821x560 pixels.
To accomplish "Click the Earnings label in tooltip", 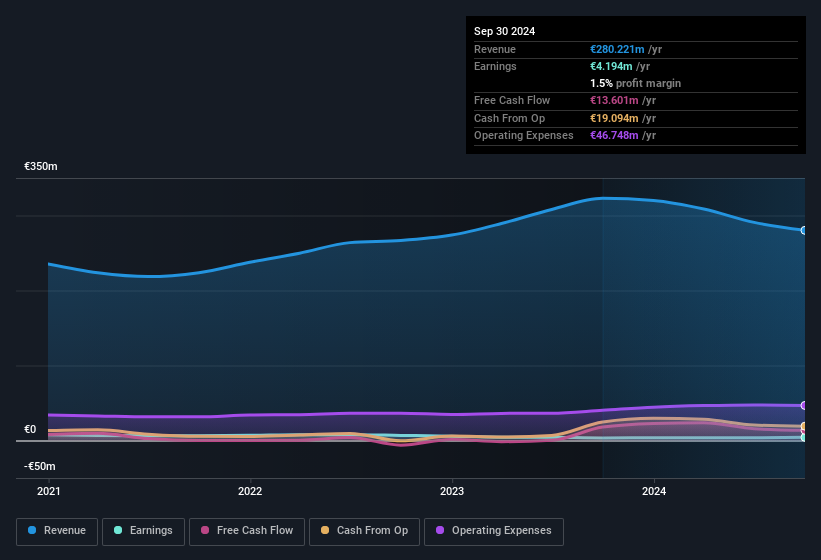I will 495,66.
